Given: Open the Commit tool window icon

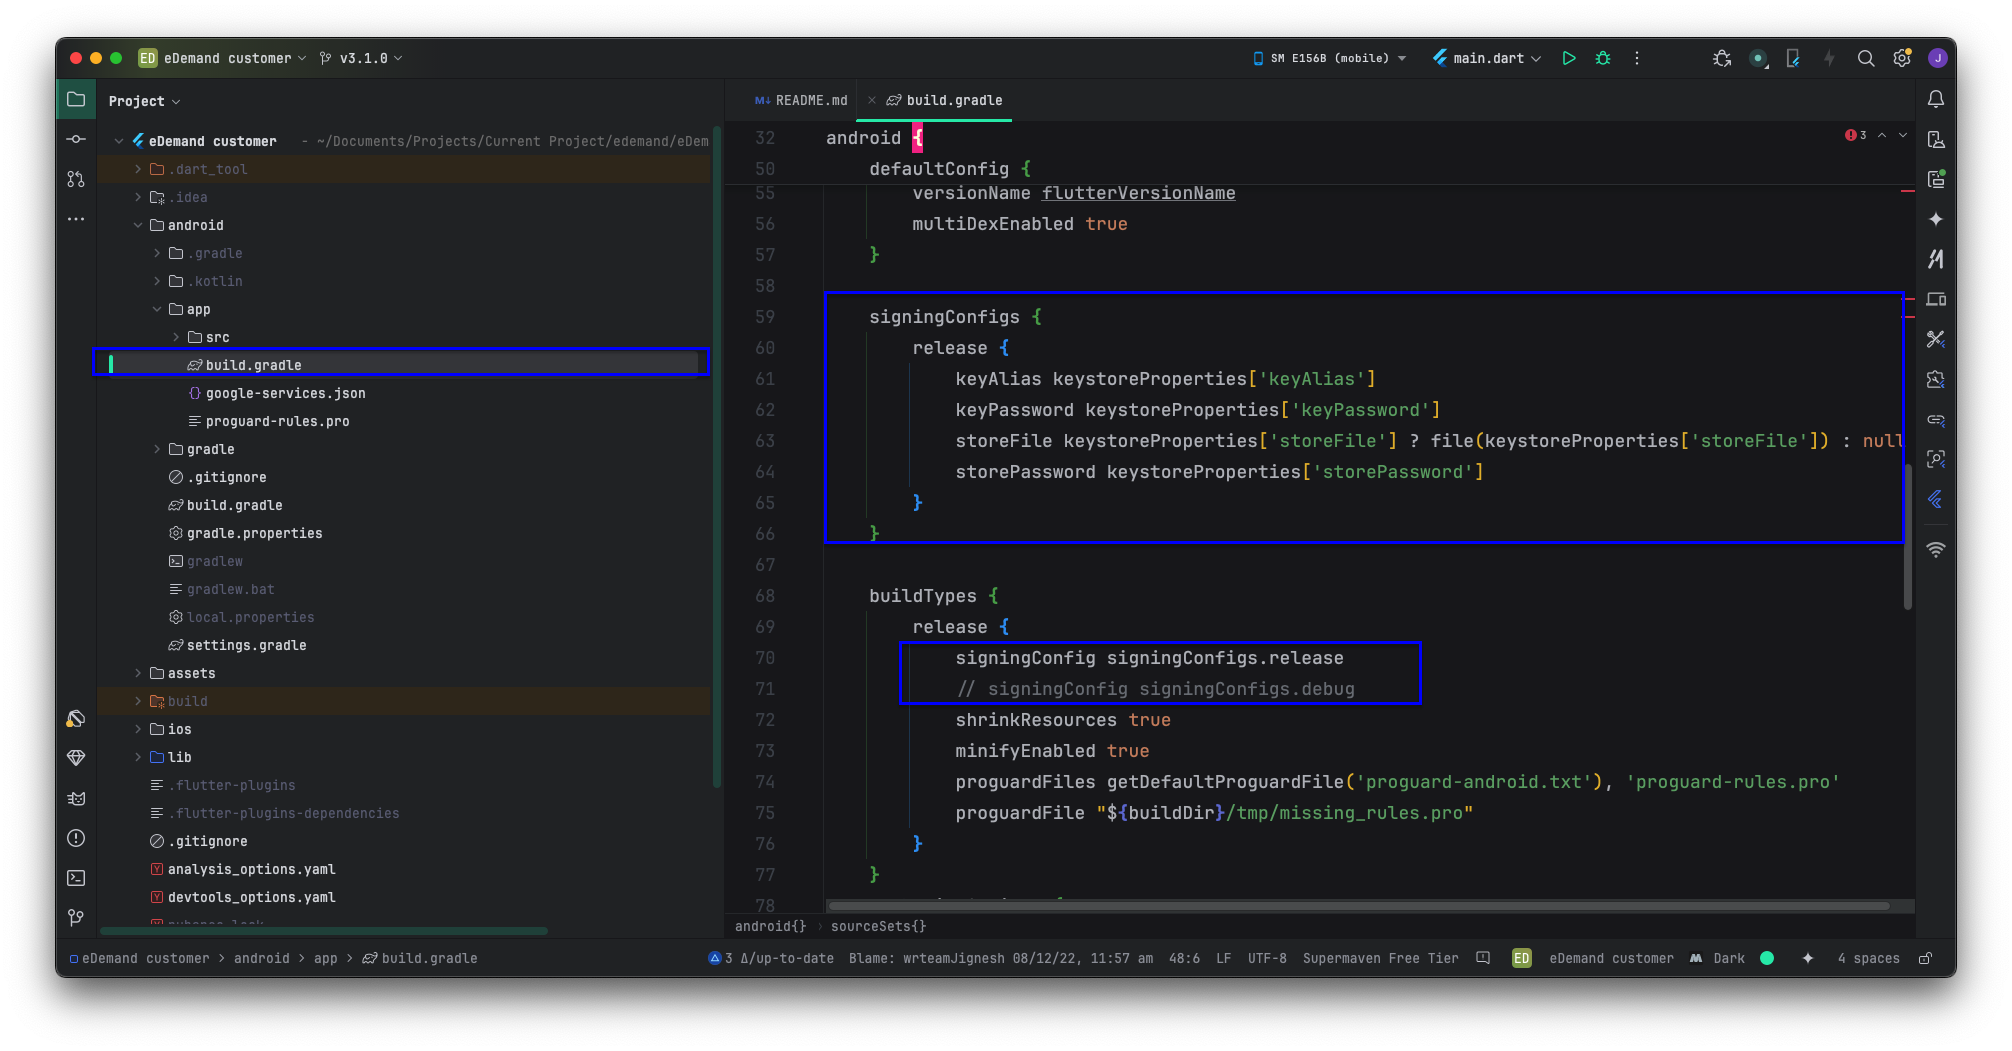Looking at the screenshot, I should [x=76, y=139].
